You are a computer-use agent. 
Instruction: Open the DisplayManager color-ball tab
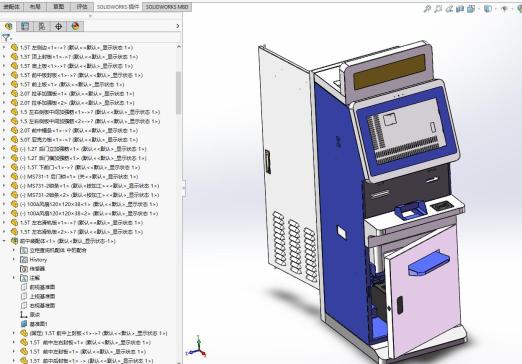pyautogui.click(x=75, y=26)
